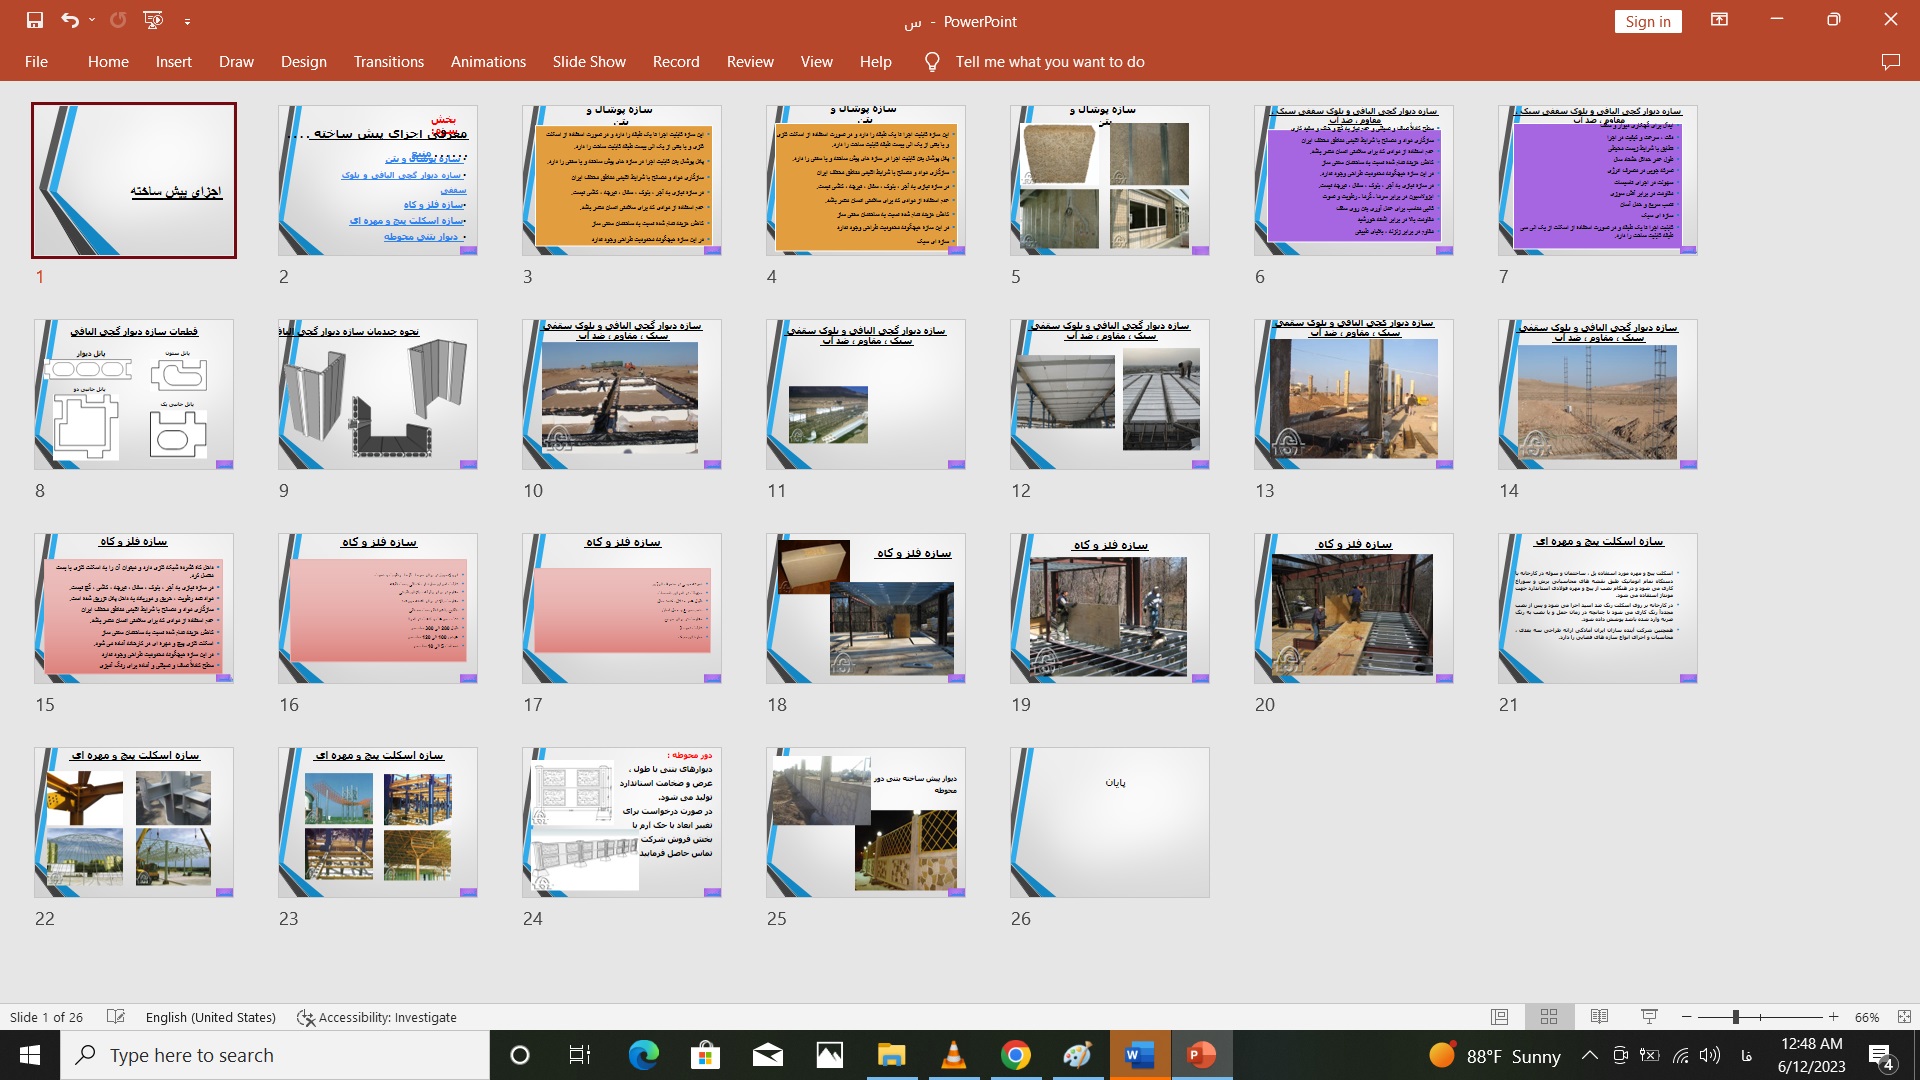This screenshot has width=1920, height=1080.
Task: Toggle spell check indicator in status bar
Action: click(x=113, y=1017)
